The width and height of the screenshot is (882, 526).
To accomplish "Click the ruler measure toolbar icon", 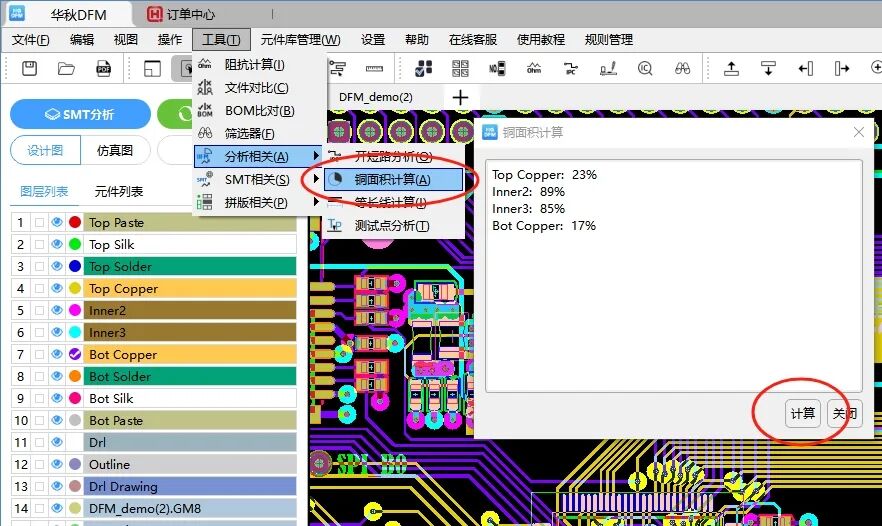I will 375,68.
